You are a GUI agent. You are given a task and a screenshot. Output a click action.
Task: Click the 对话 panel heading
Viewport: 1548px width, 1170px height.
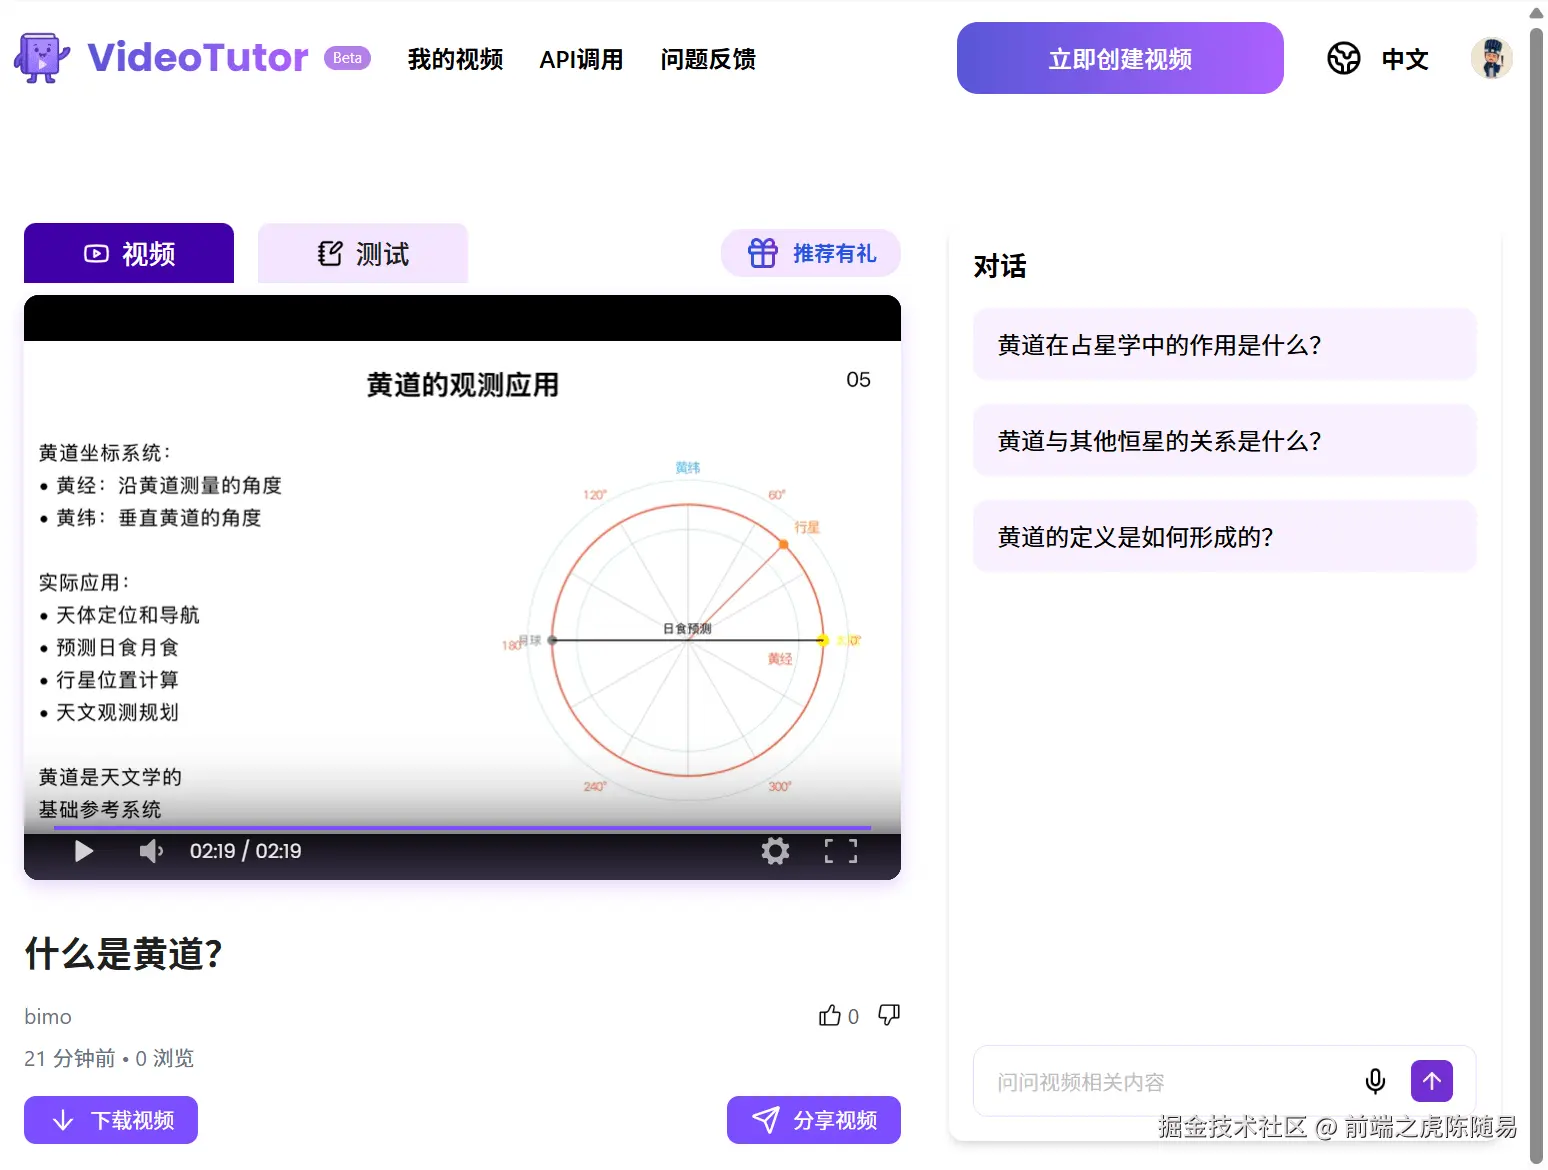coord(1000,266)
